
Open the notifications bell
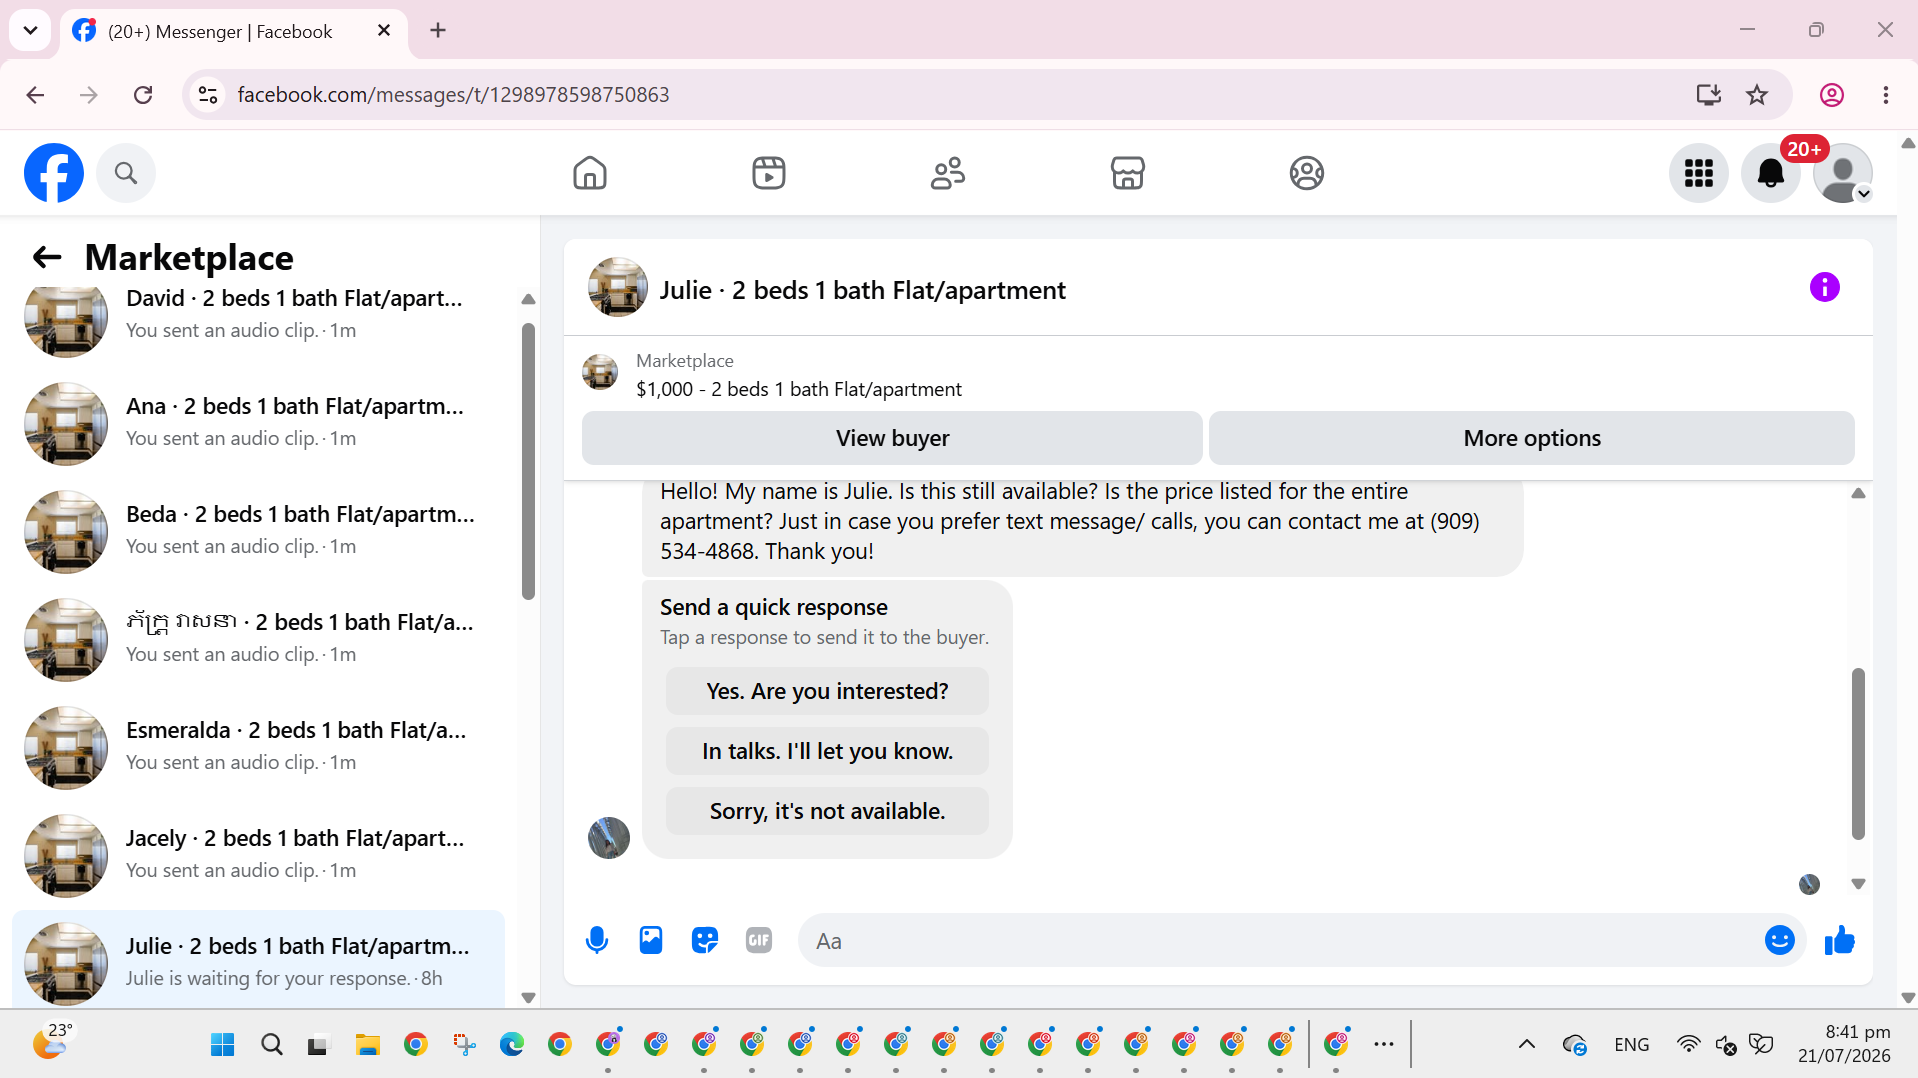[x=1771, y=173]
